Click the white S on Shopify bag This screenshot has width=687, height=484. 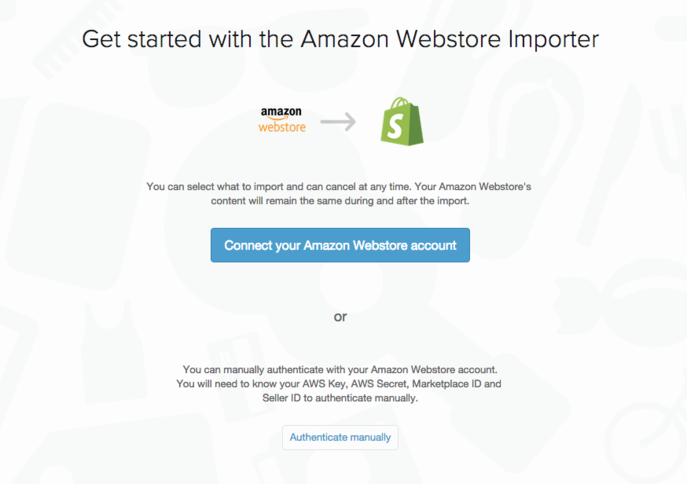click(x=395, y=126)
